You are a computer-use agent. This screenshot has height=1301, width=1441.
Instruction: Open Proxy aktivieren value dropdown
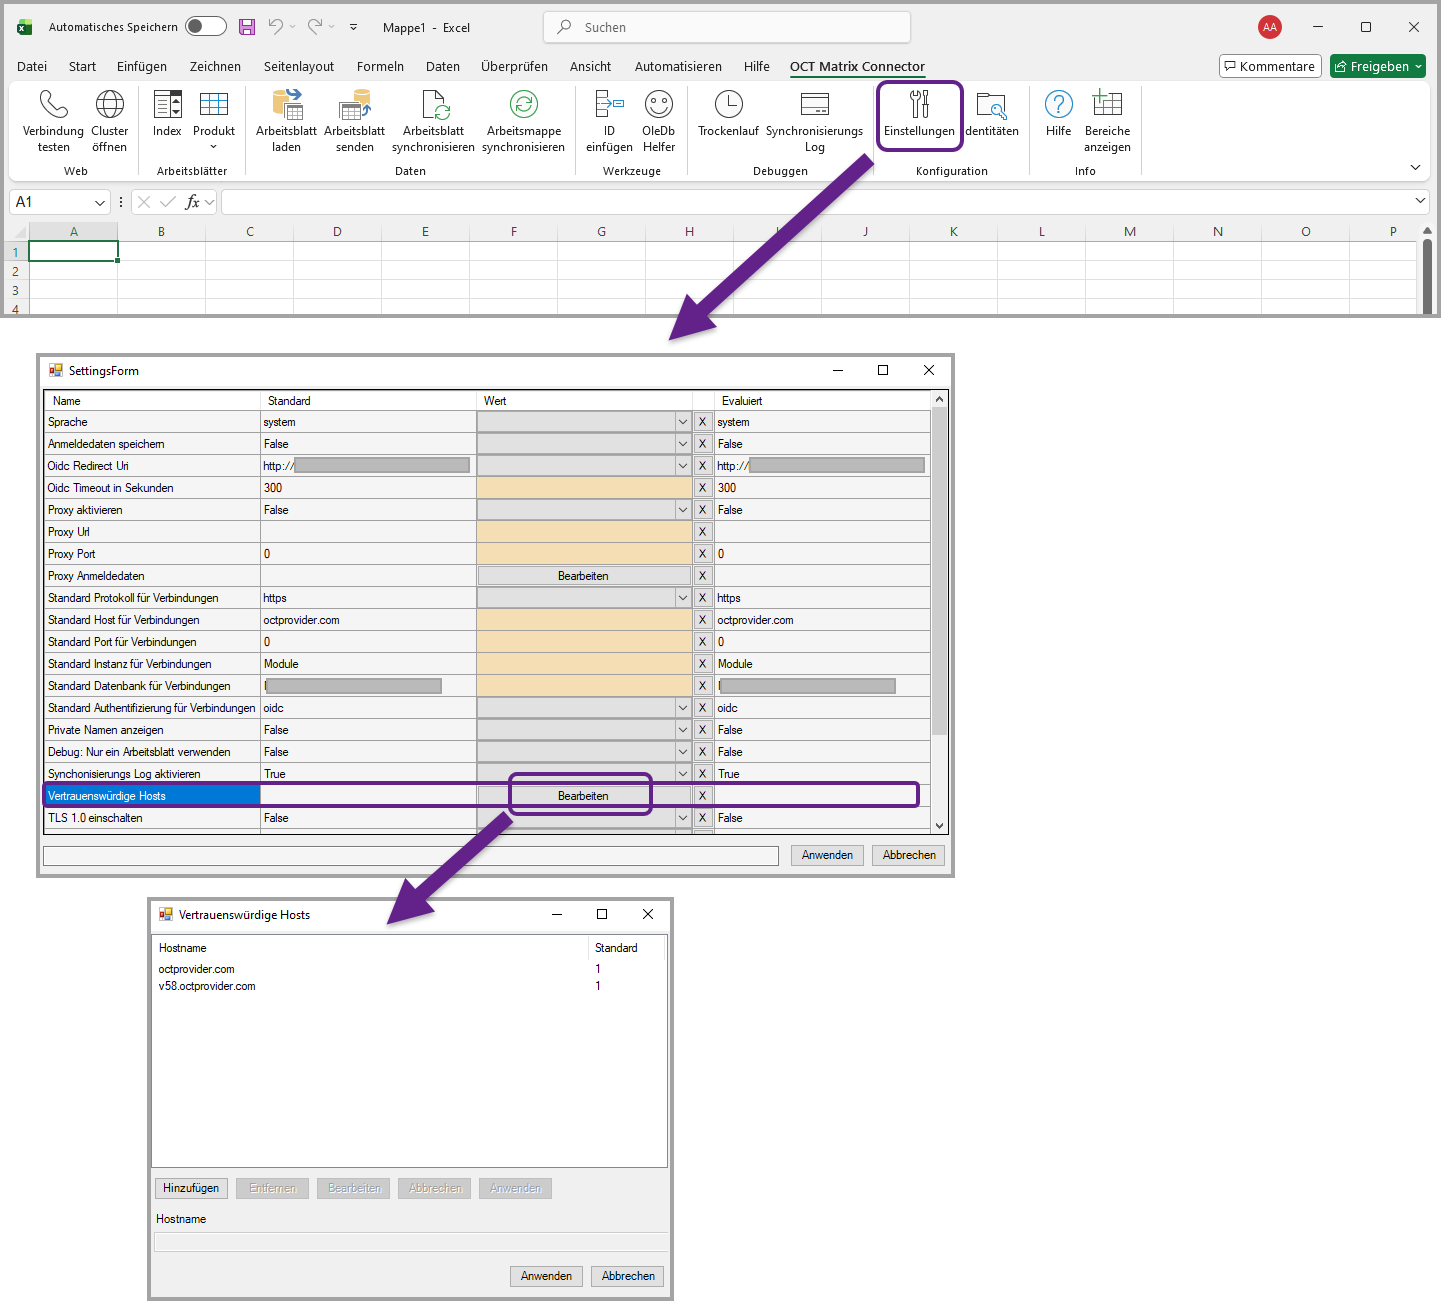[x=682, y=510]
